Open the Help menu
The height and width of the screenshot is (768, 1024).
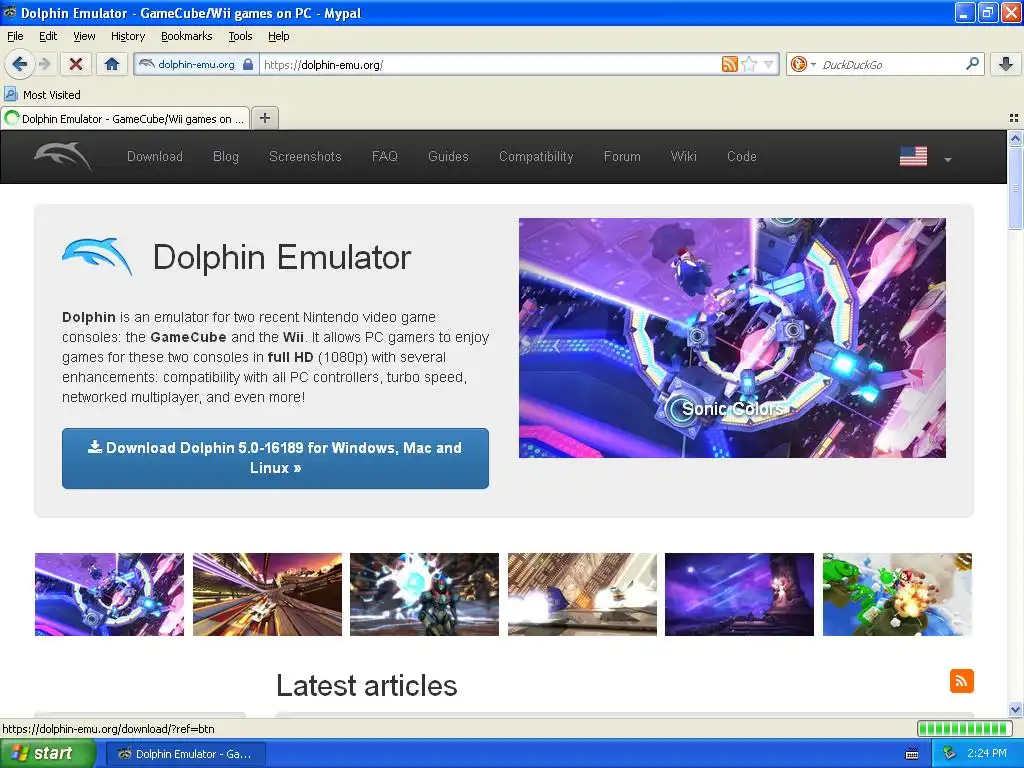click(278, 36)
